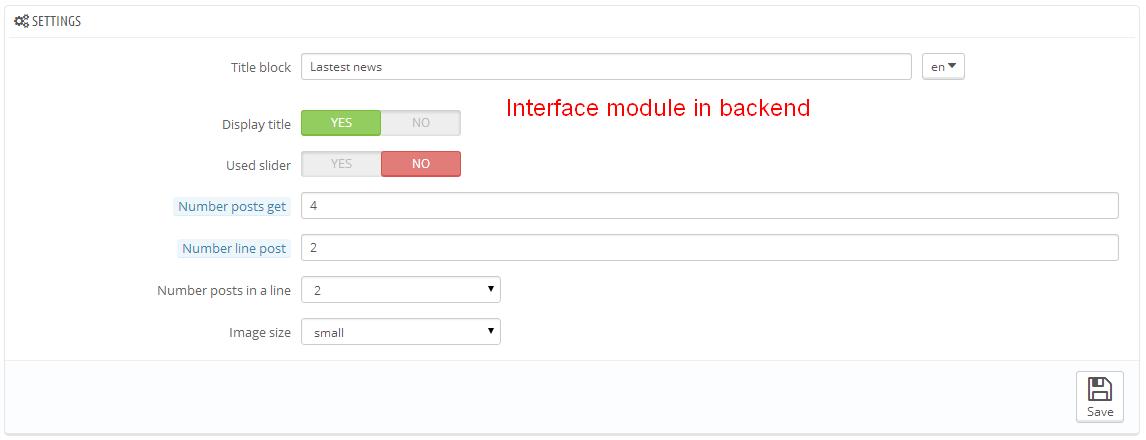The height and width of the screenshot is (440, 1146).
Task: Click the 'Image size' label text
Action: [x=260, y=333]
